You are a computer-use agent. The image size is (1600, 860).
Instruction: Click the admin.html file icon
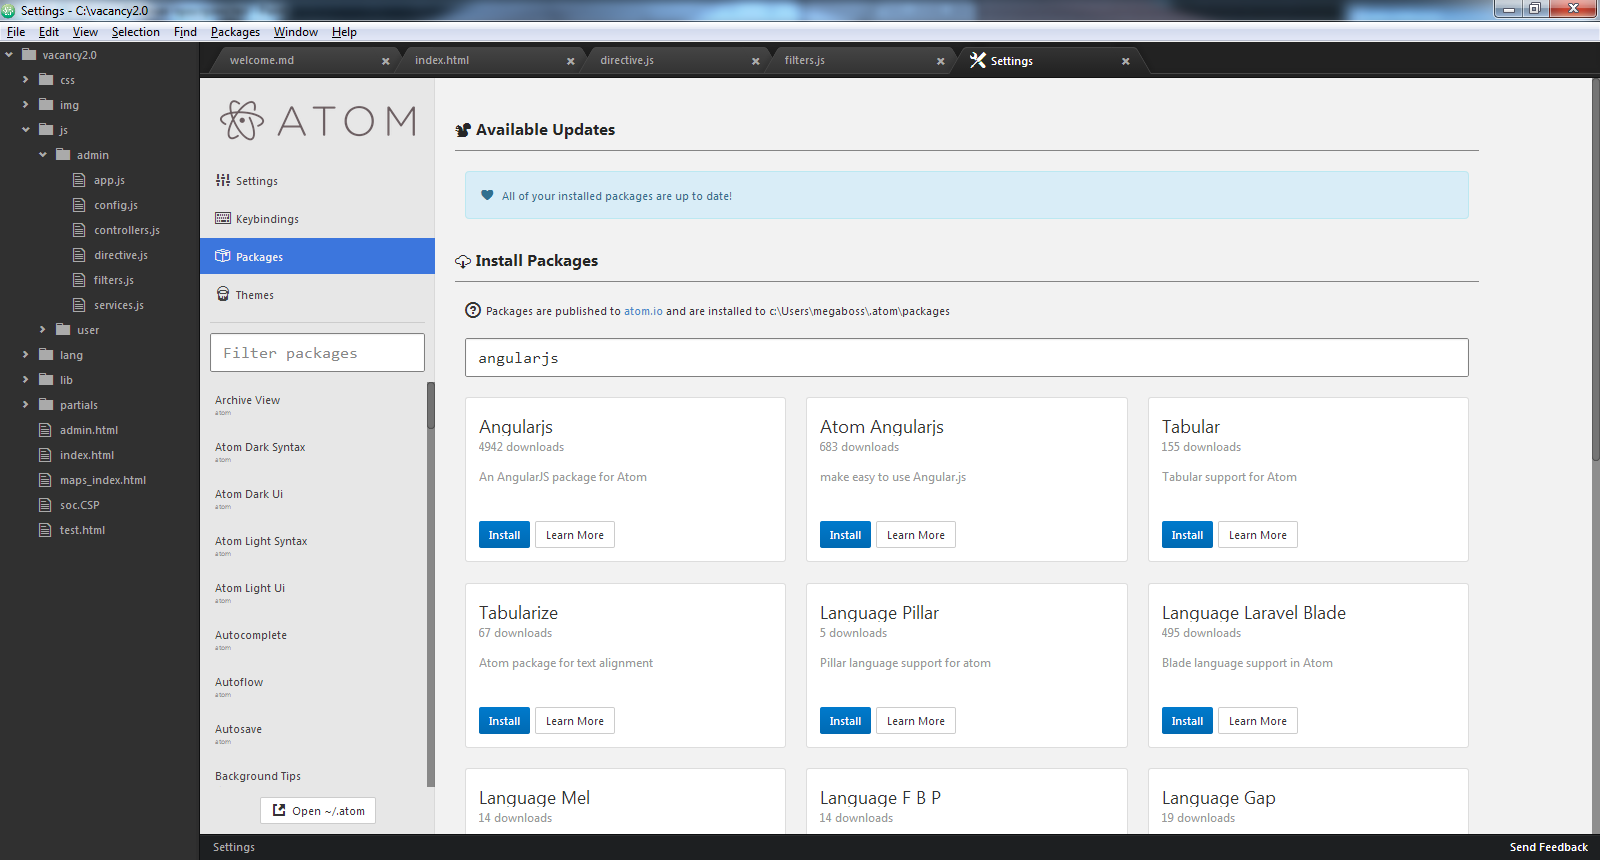pos(45,430)
